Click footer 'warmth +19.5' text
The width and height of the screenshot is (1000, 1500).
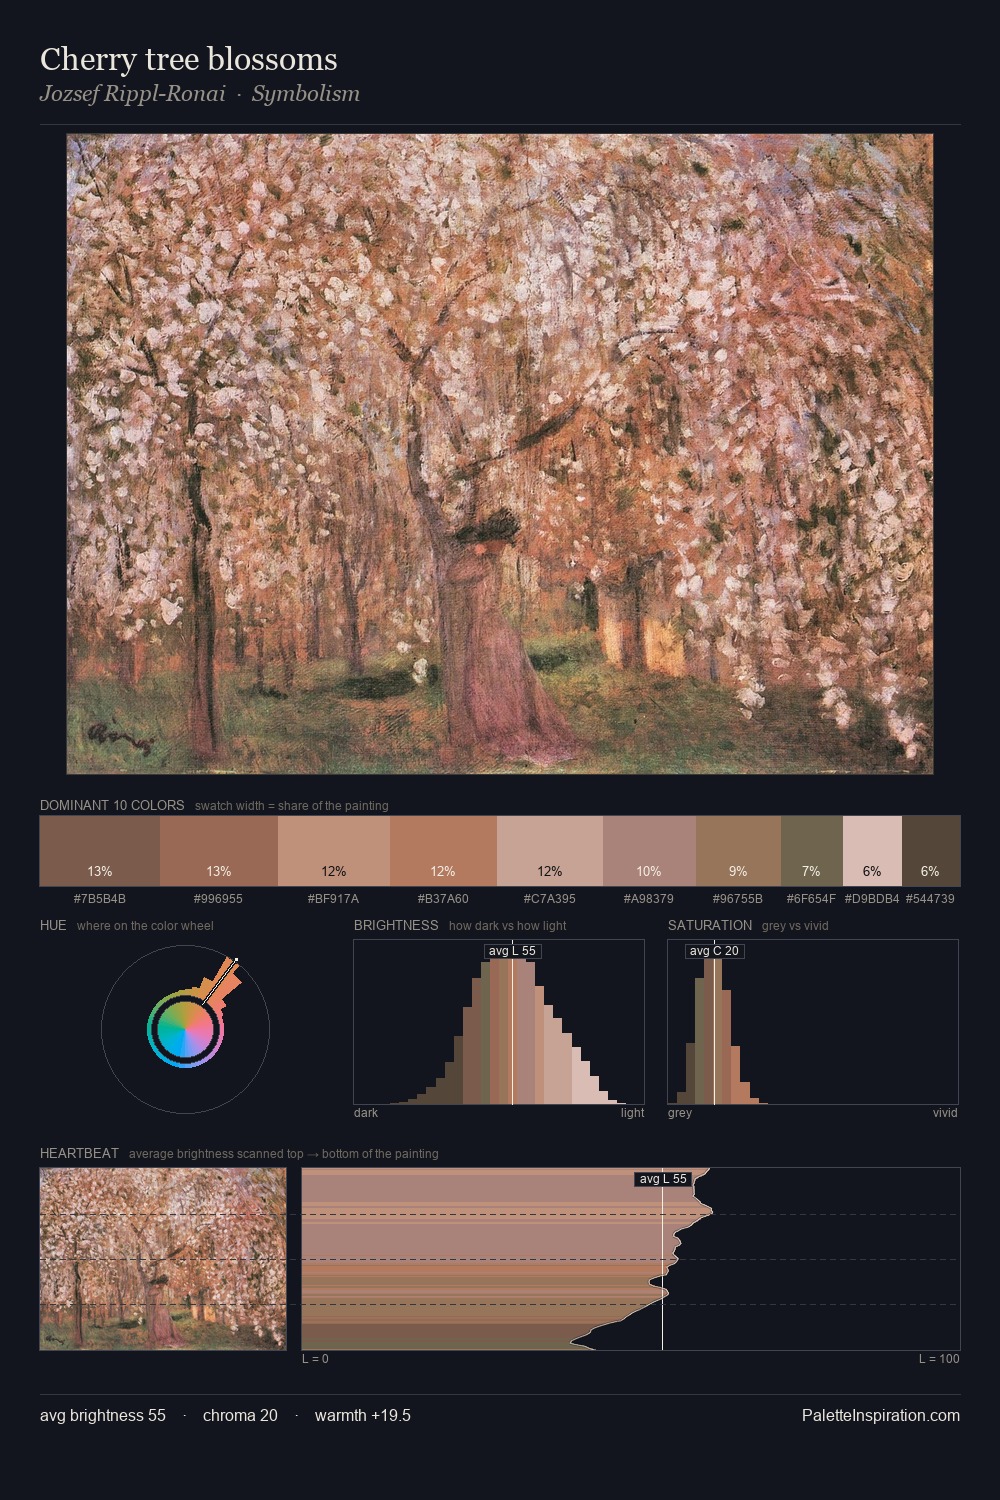[x=363, y=1415]
